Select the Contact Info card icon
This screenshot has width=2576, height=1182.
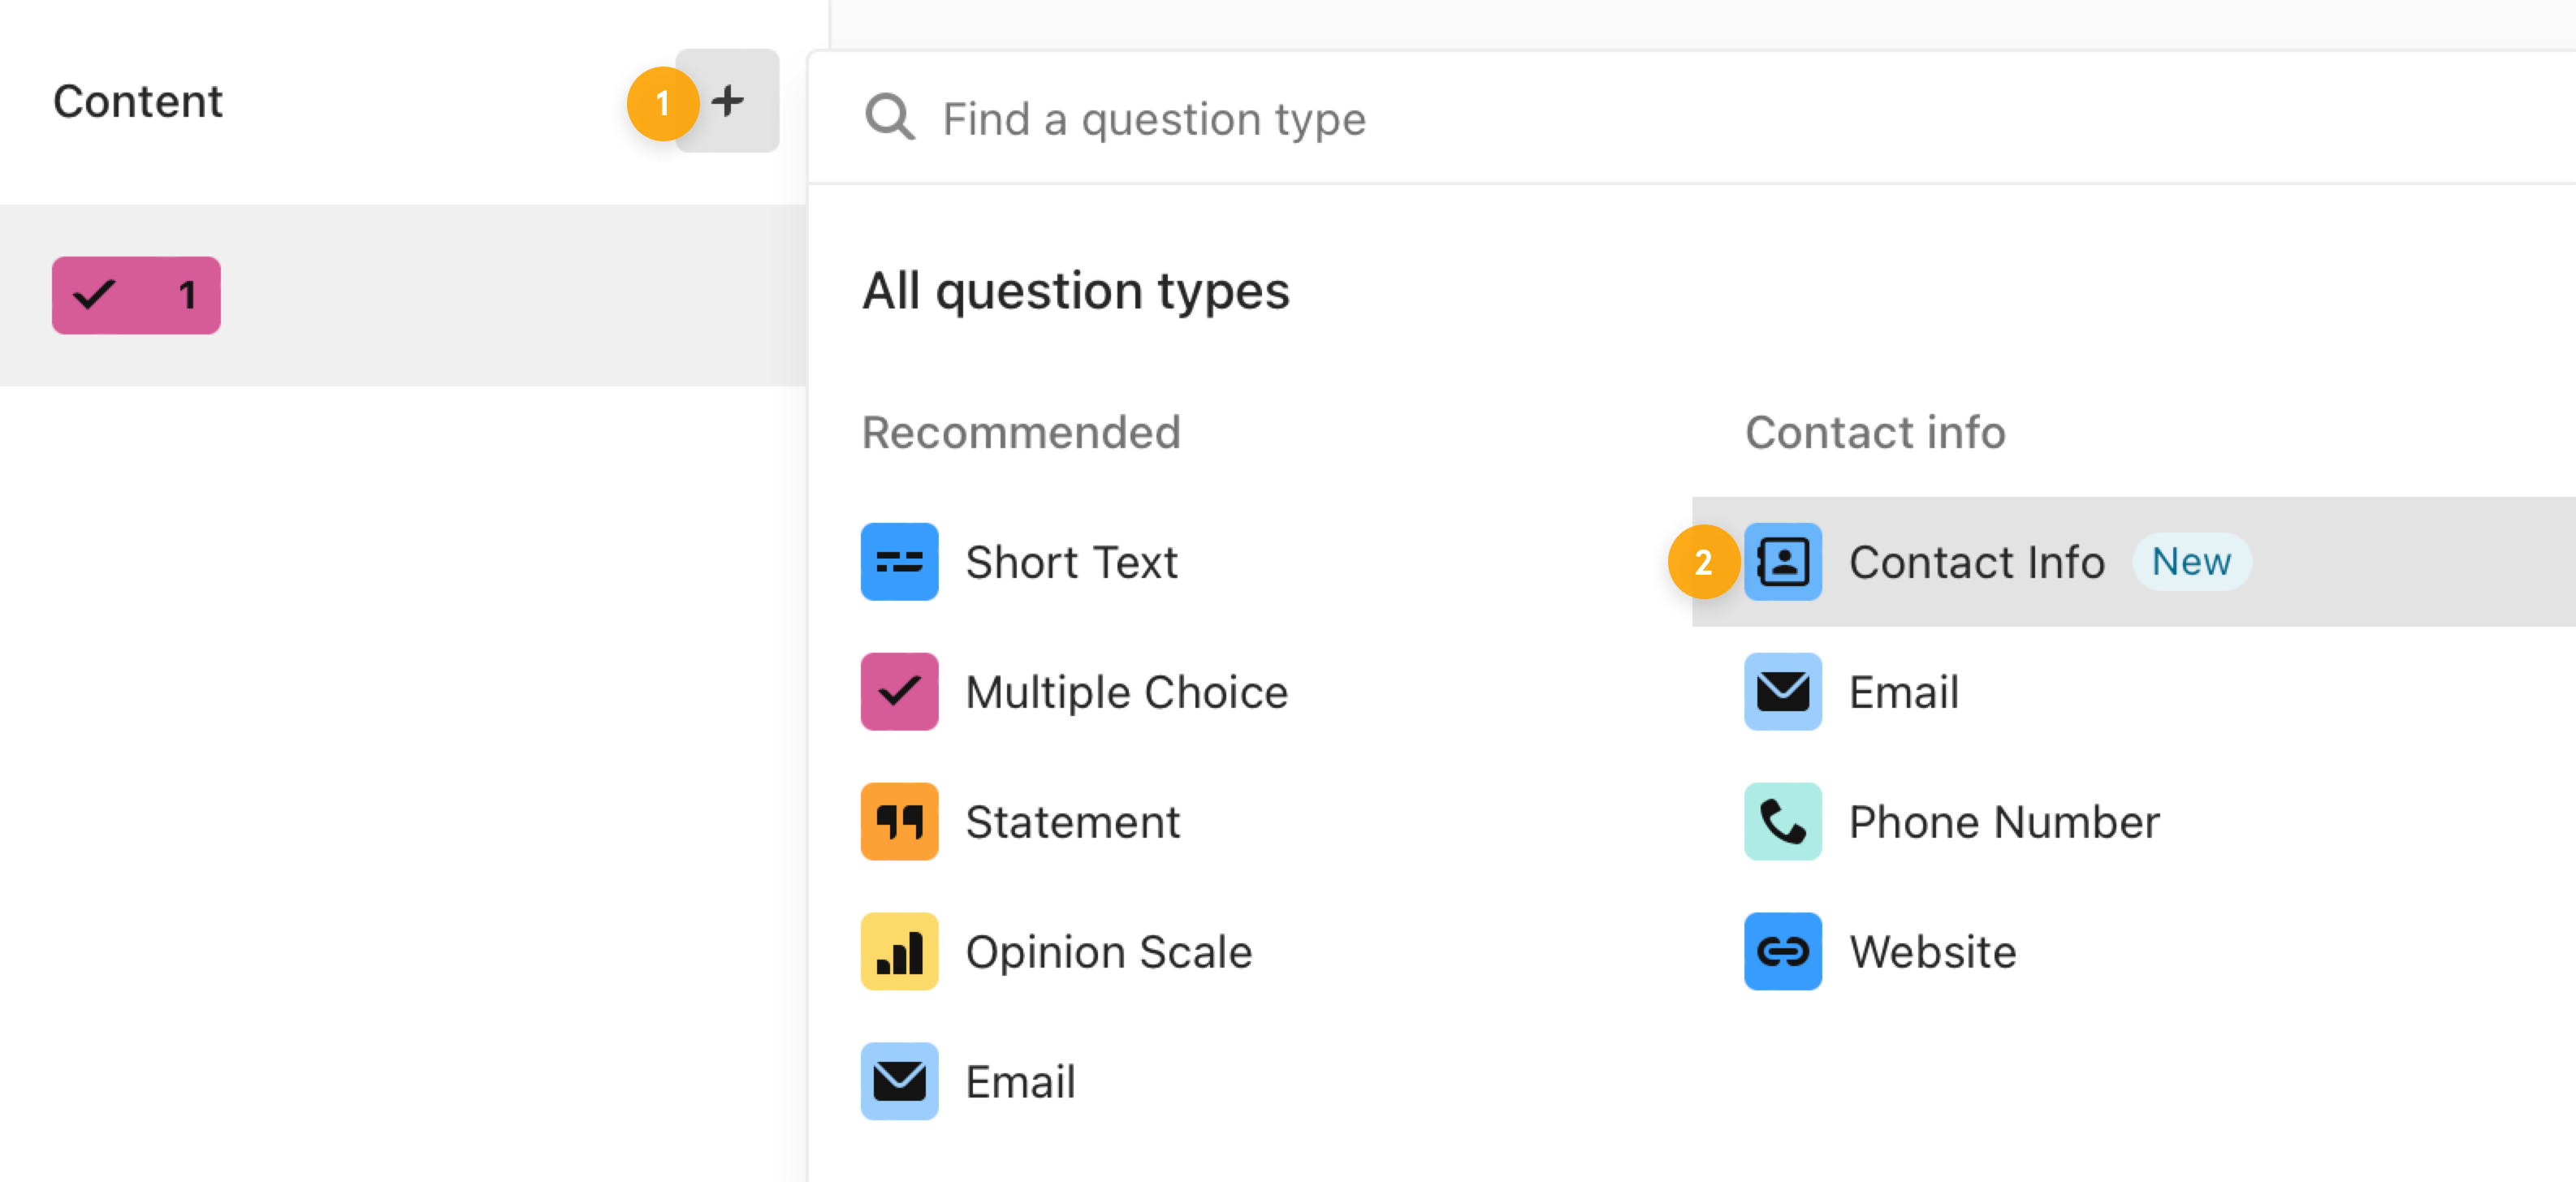(1783, 561)
